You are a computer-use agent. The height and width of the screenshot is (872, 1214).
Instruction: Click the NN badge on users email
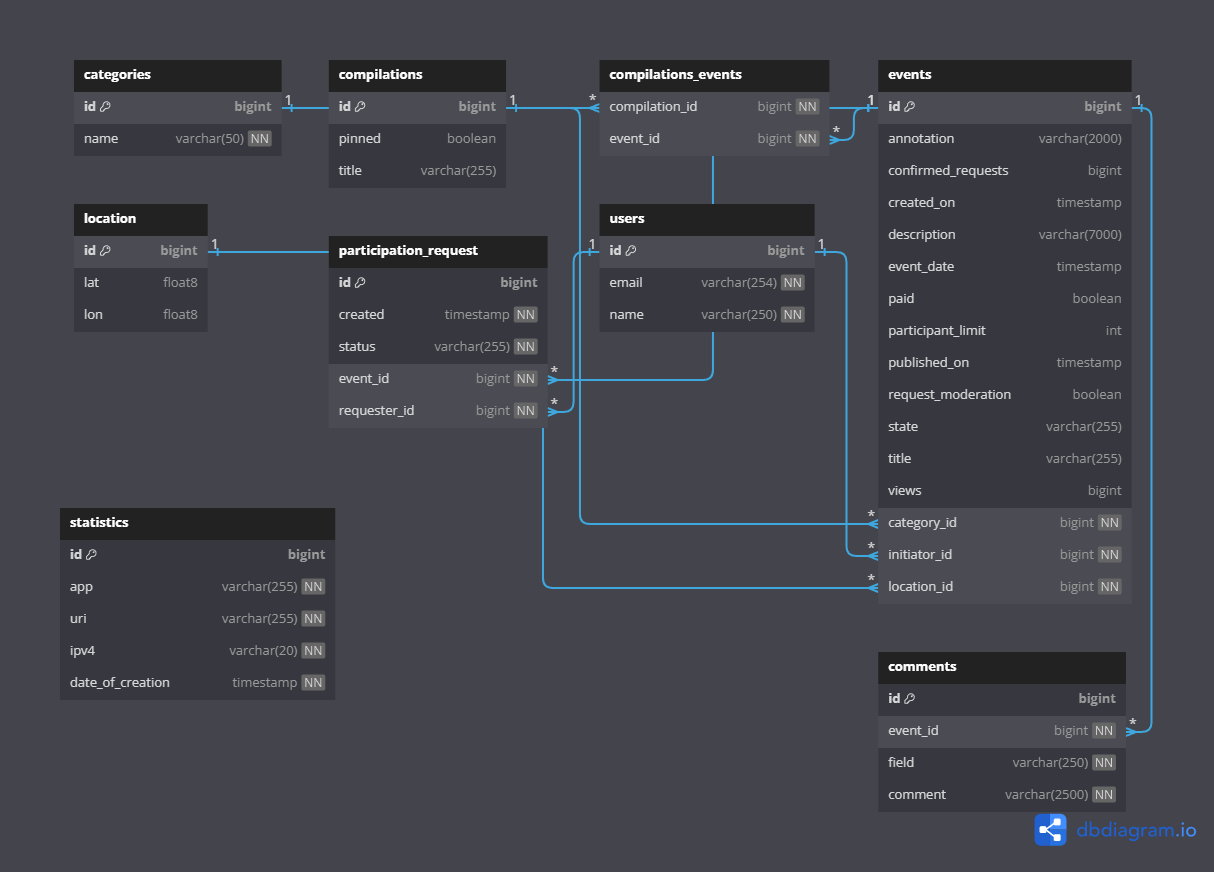[793, 282]
